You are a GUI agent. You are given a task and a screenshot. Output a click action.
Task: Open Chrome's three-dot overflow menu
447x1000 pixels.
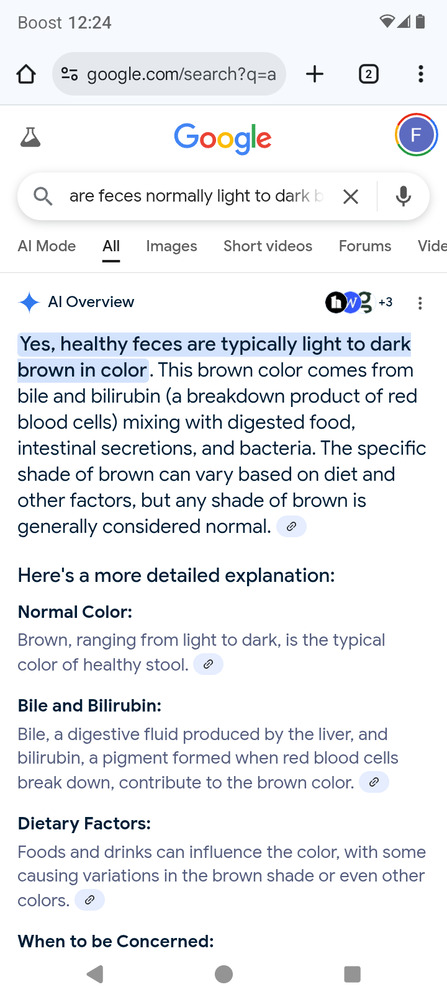[x=420, y=75]
